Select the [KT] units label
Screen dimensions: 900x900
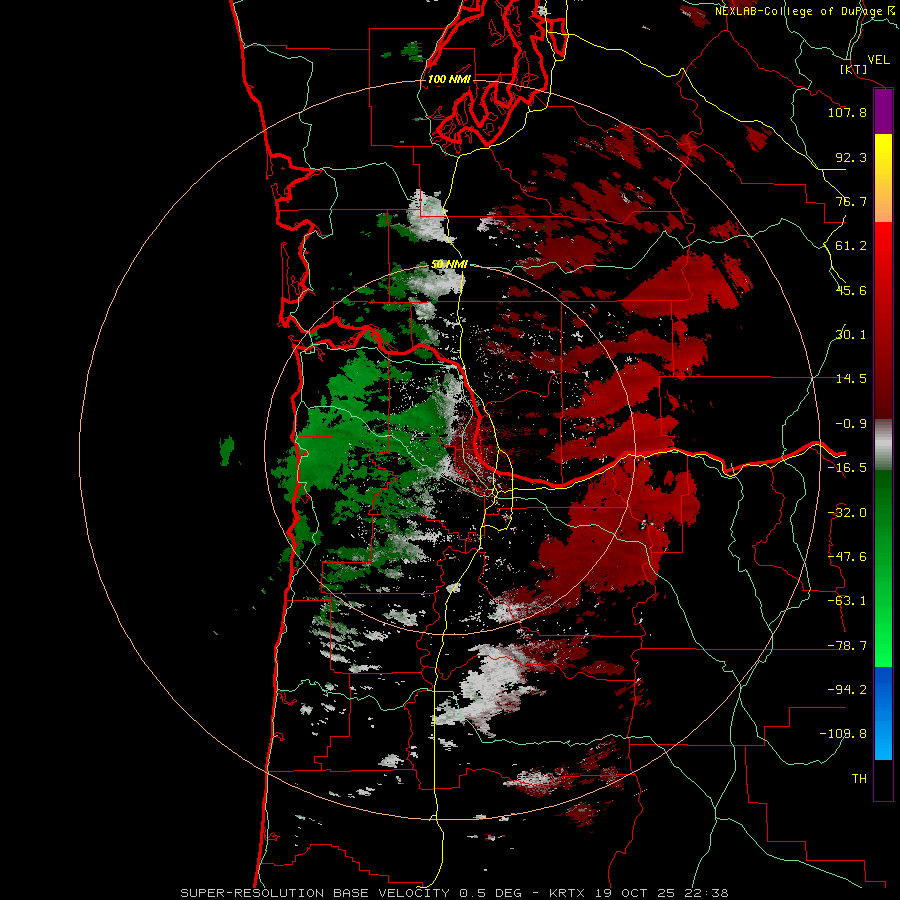(854, 69)
